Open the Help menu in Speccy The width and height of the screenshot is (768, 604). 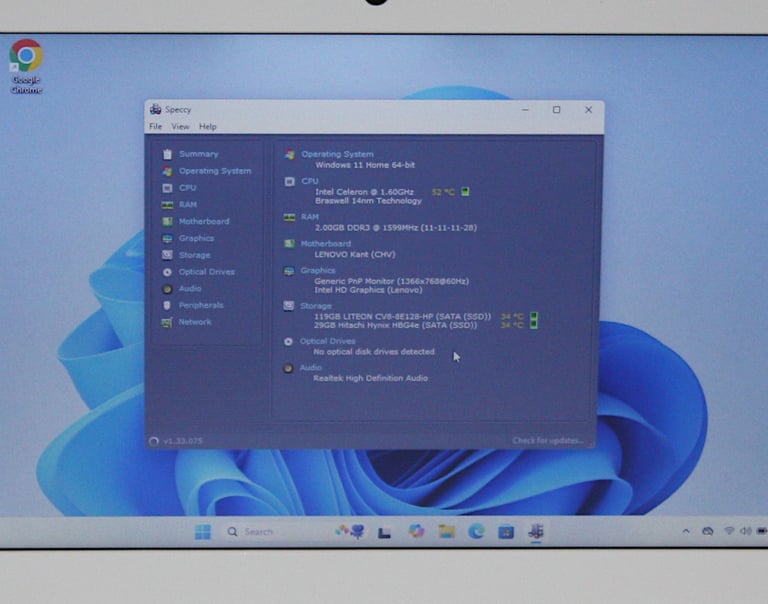click(208, 126)
